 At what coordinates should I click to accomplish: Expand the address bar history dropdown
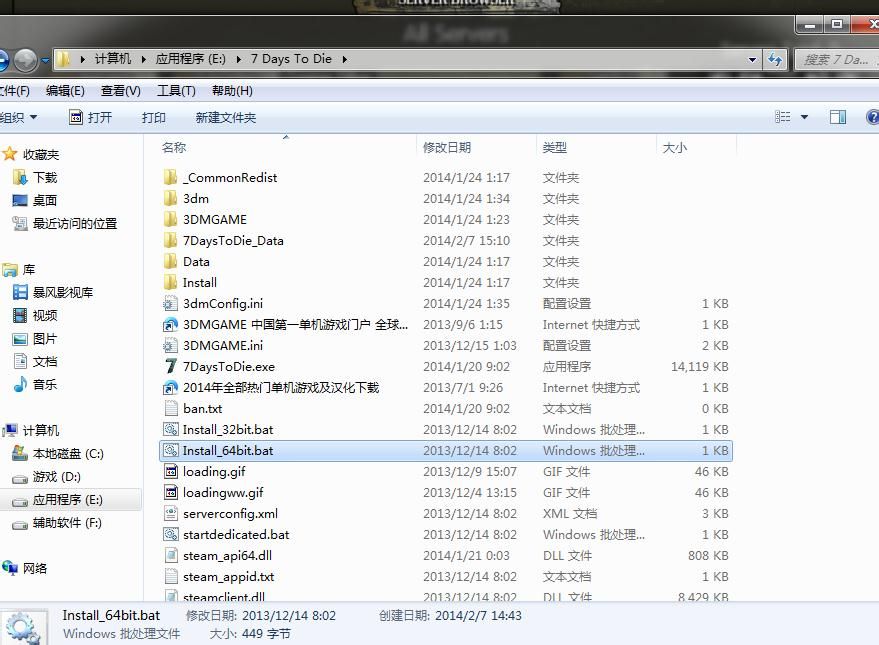pos(752,60)
